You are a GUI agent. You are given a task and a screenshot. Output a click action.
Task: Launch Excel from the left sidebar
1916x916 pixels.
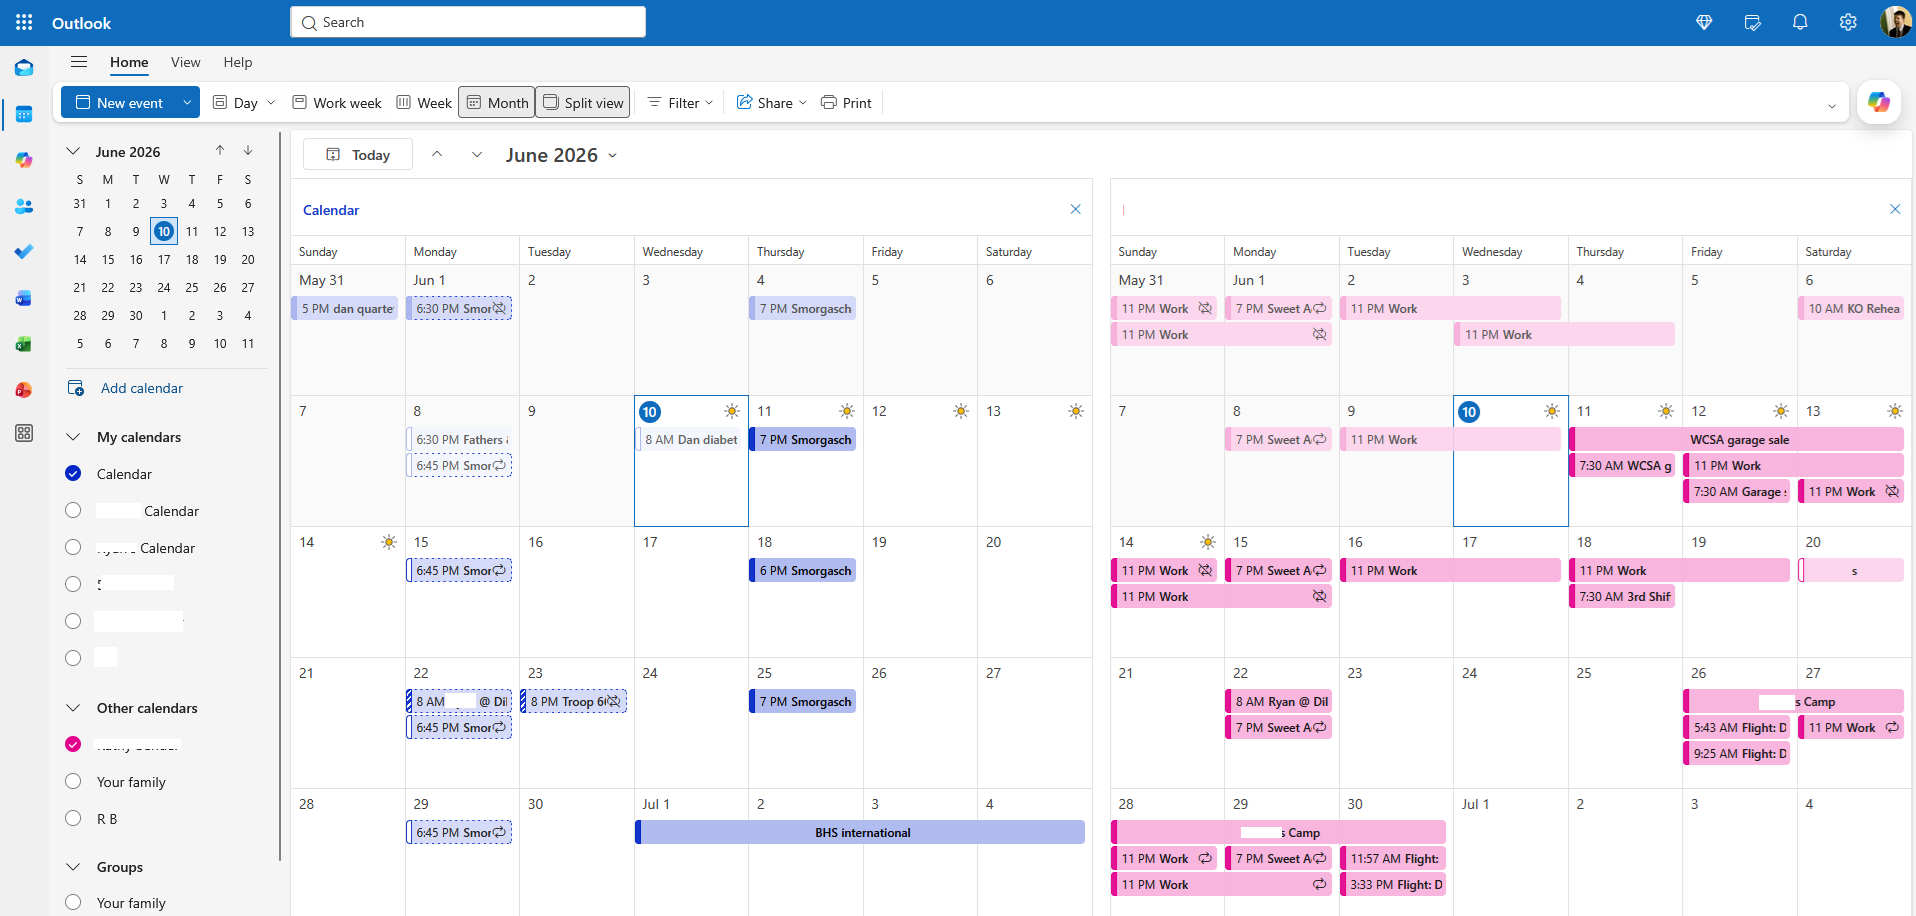coord(24,344)
